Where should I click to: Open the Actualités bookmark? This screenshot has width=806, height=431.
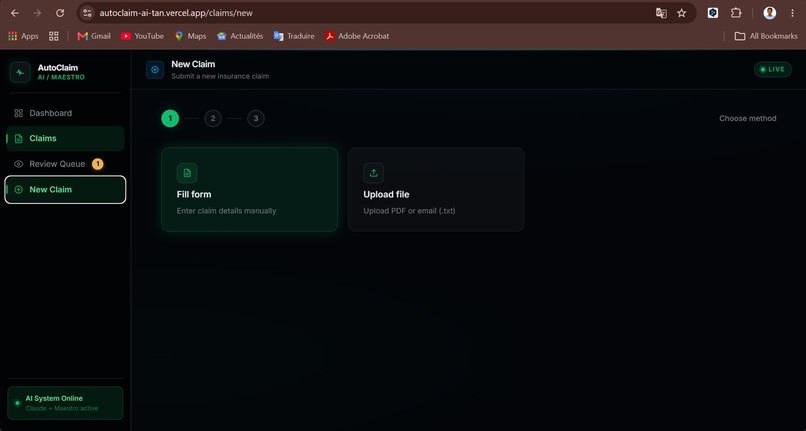click(240, 36)
